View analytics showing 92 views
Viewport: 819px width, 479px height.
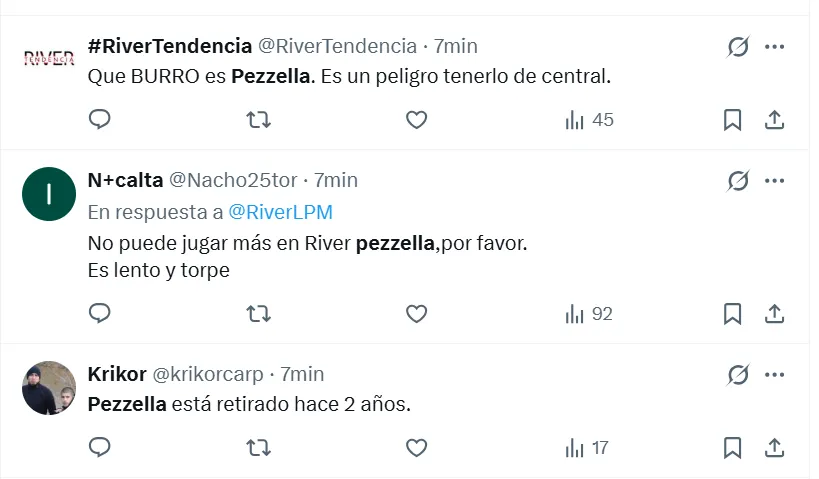(589, 314)
